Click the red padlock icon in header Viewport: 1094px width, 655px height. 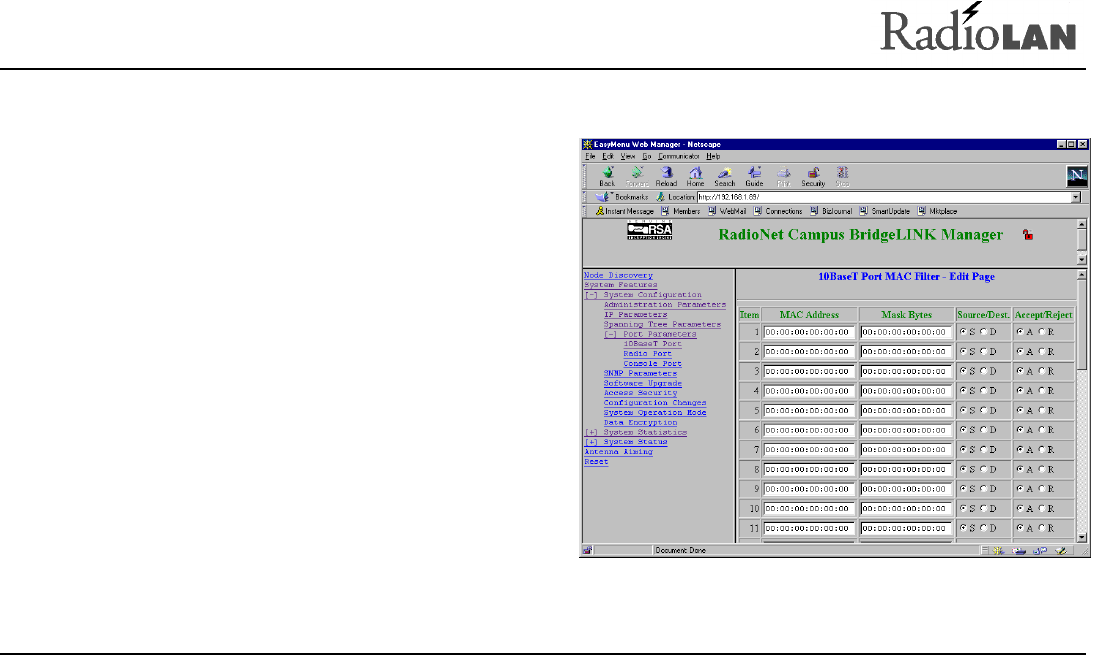1027,235
